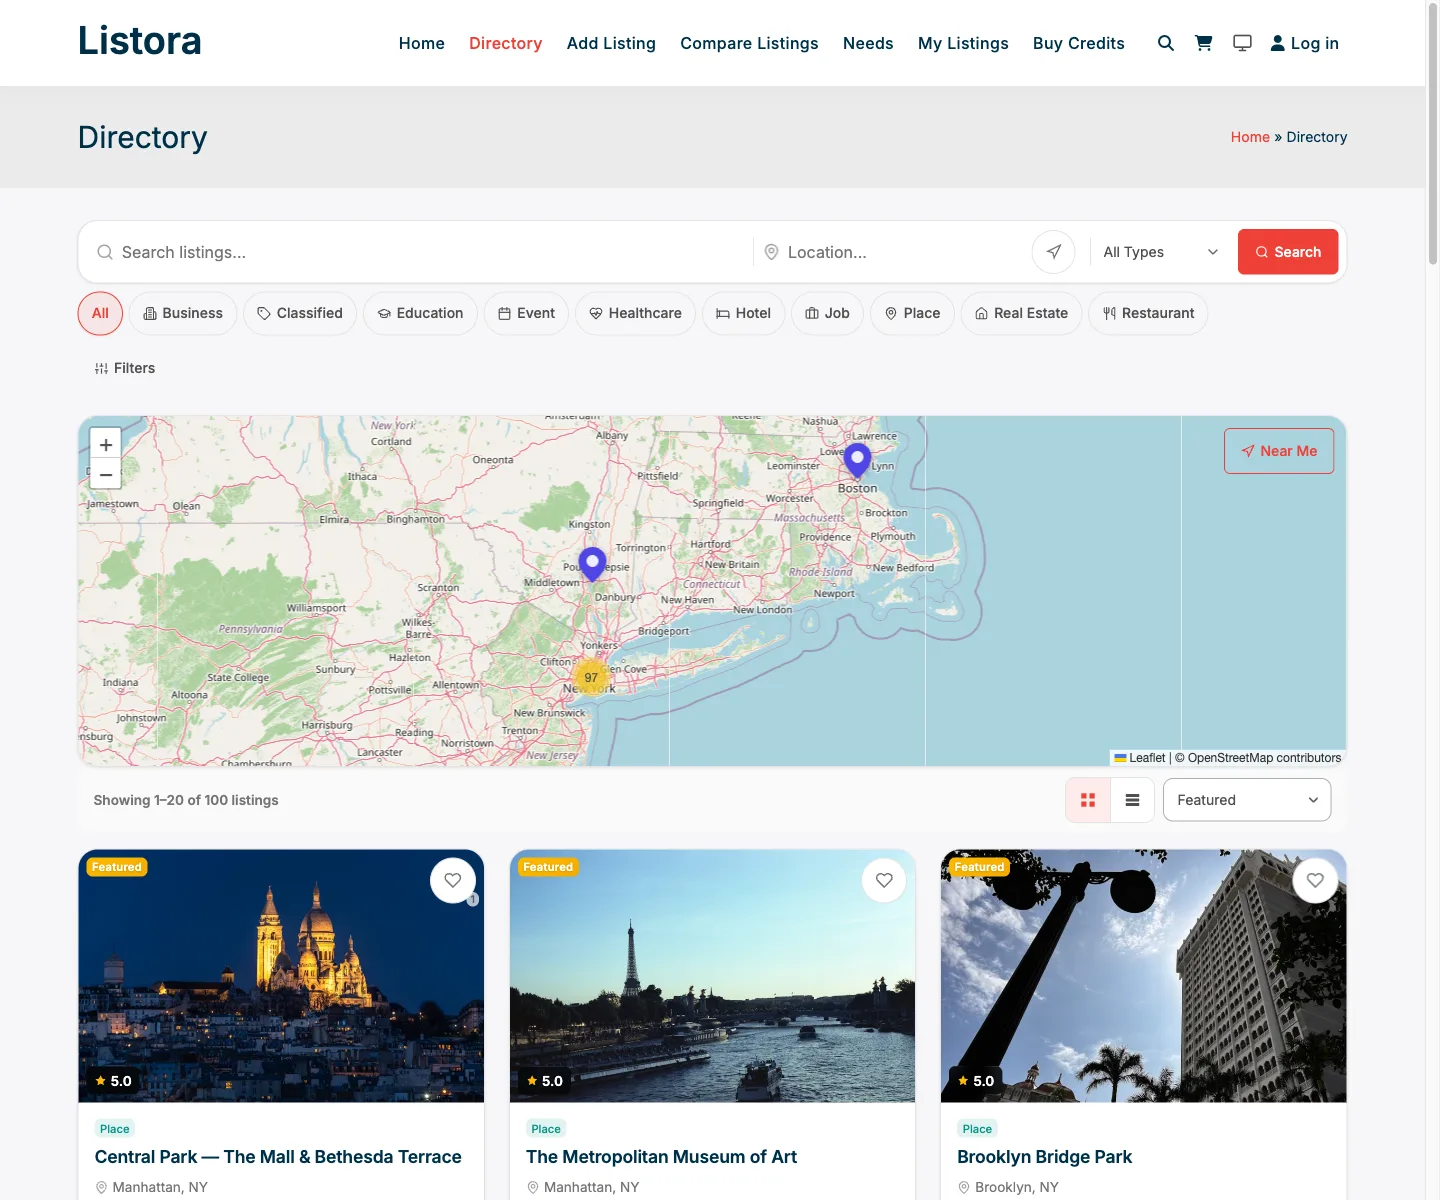Favorite the Brooklyn Bridge Park listing

click(x=1315, y=880)
